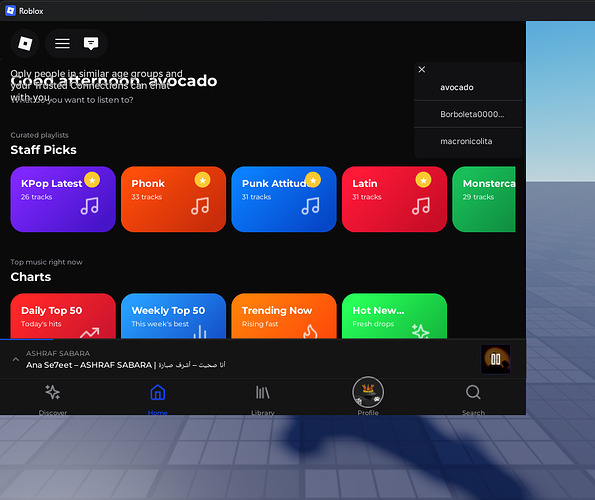This screenshot has height=500, width=595.
Task: Open the Monsterca playlist with 29 tracks
Action: coord(484,199)
